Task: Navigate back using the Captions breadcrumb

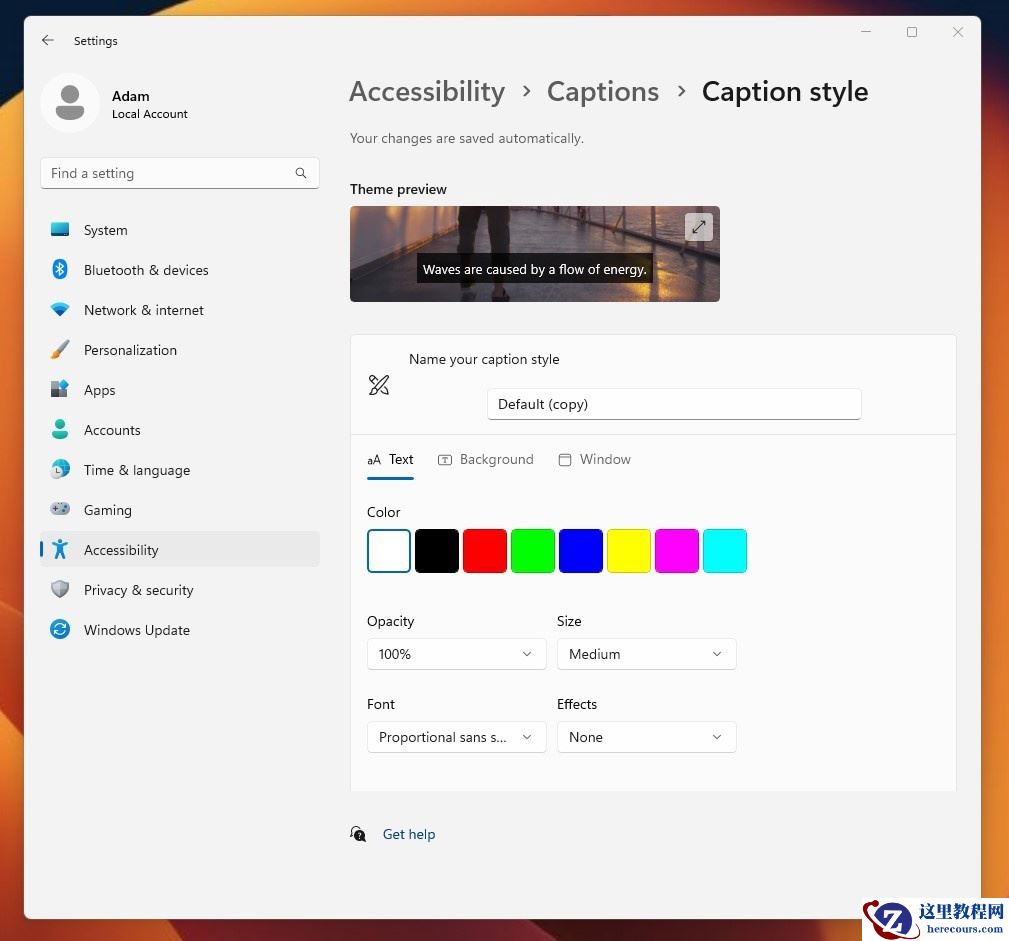Action: (602, 91)
